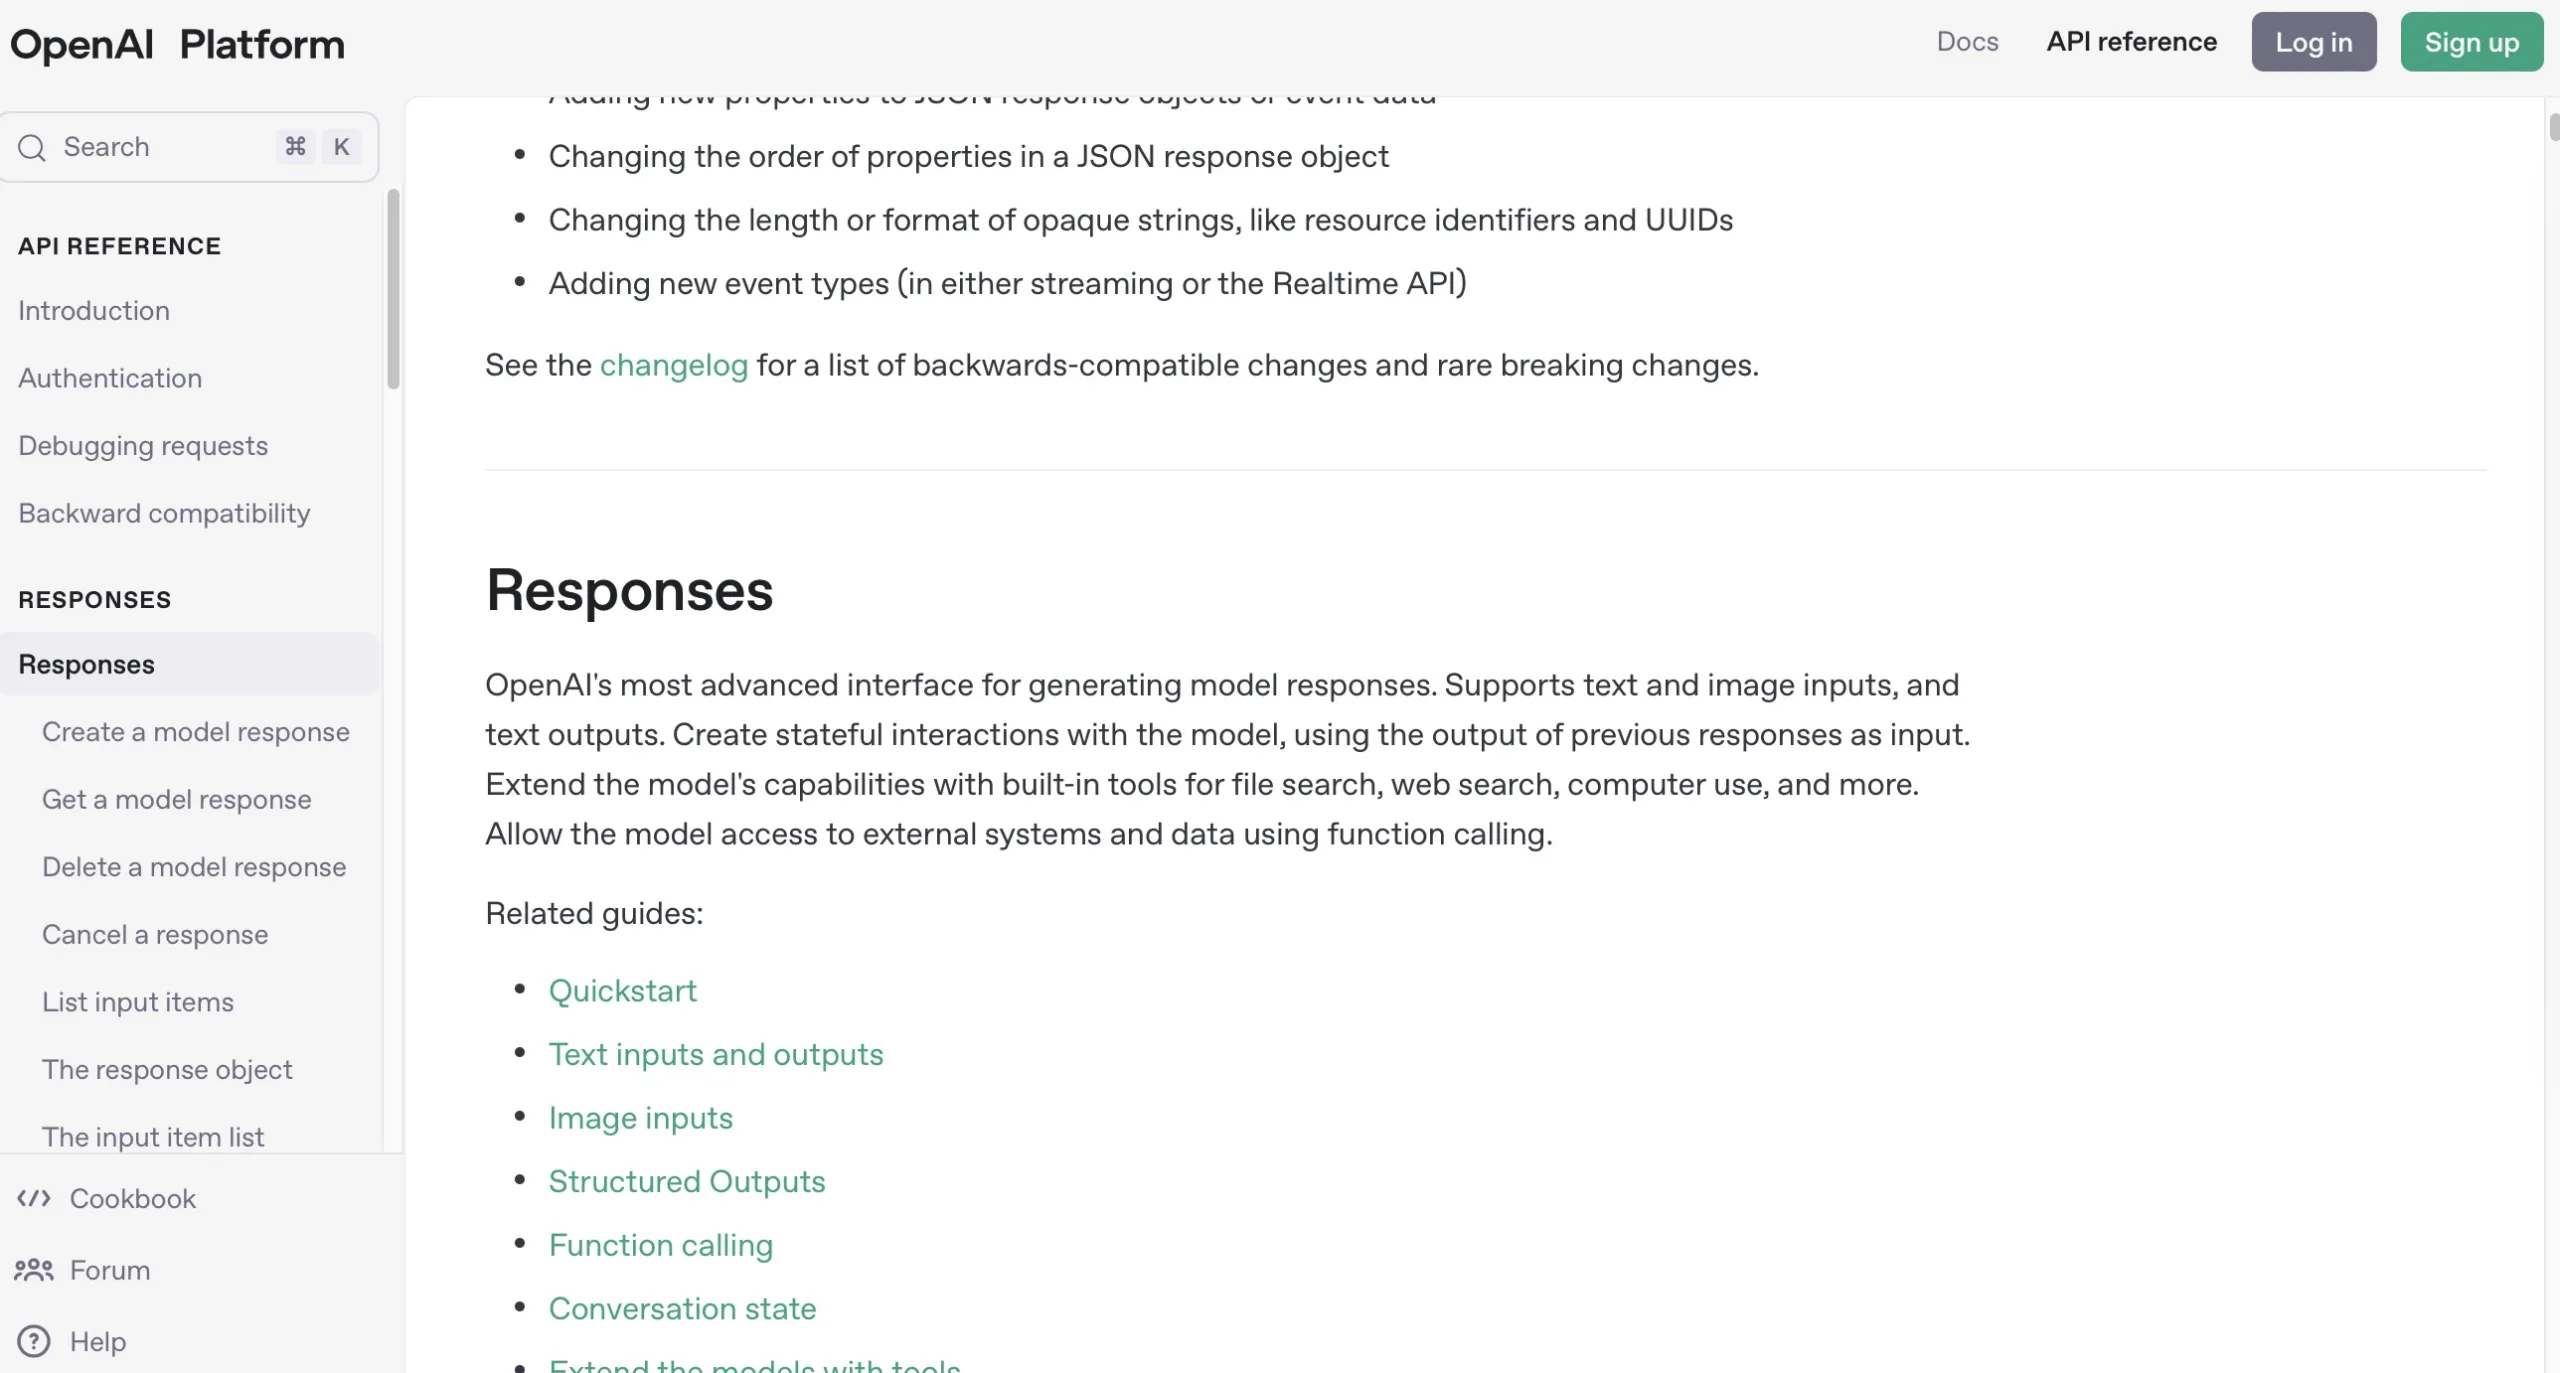Open the Function calling guide
Image resolution: width=2560 pixels, height=1373 pixels.
661,1245
